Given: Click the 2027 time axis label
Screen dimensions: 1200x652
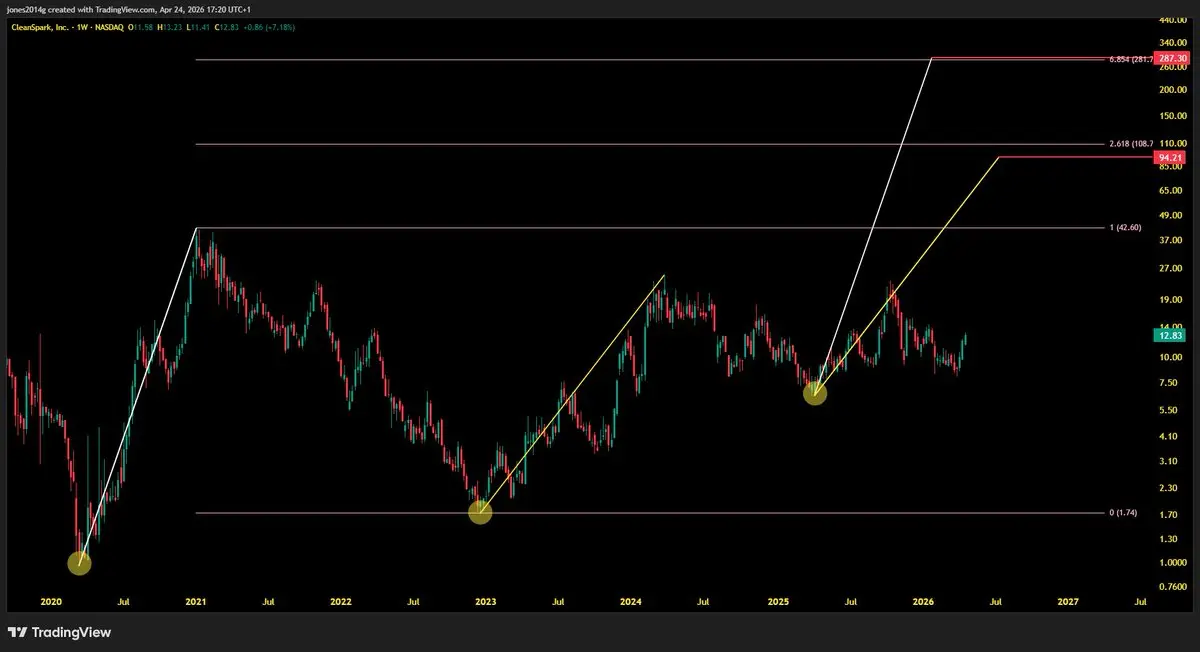Looking at the screenshot, I should [x=1067, y=602].
